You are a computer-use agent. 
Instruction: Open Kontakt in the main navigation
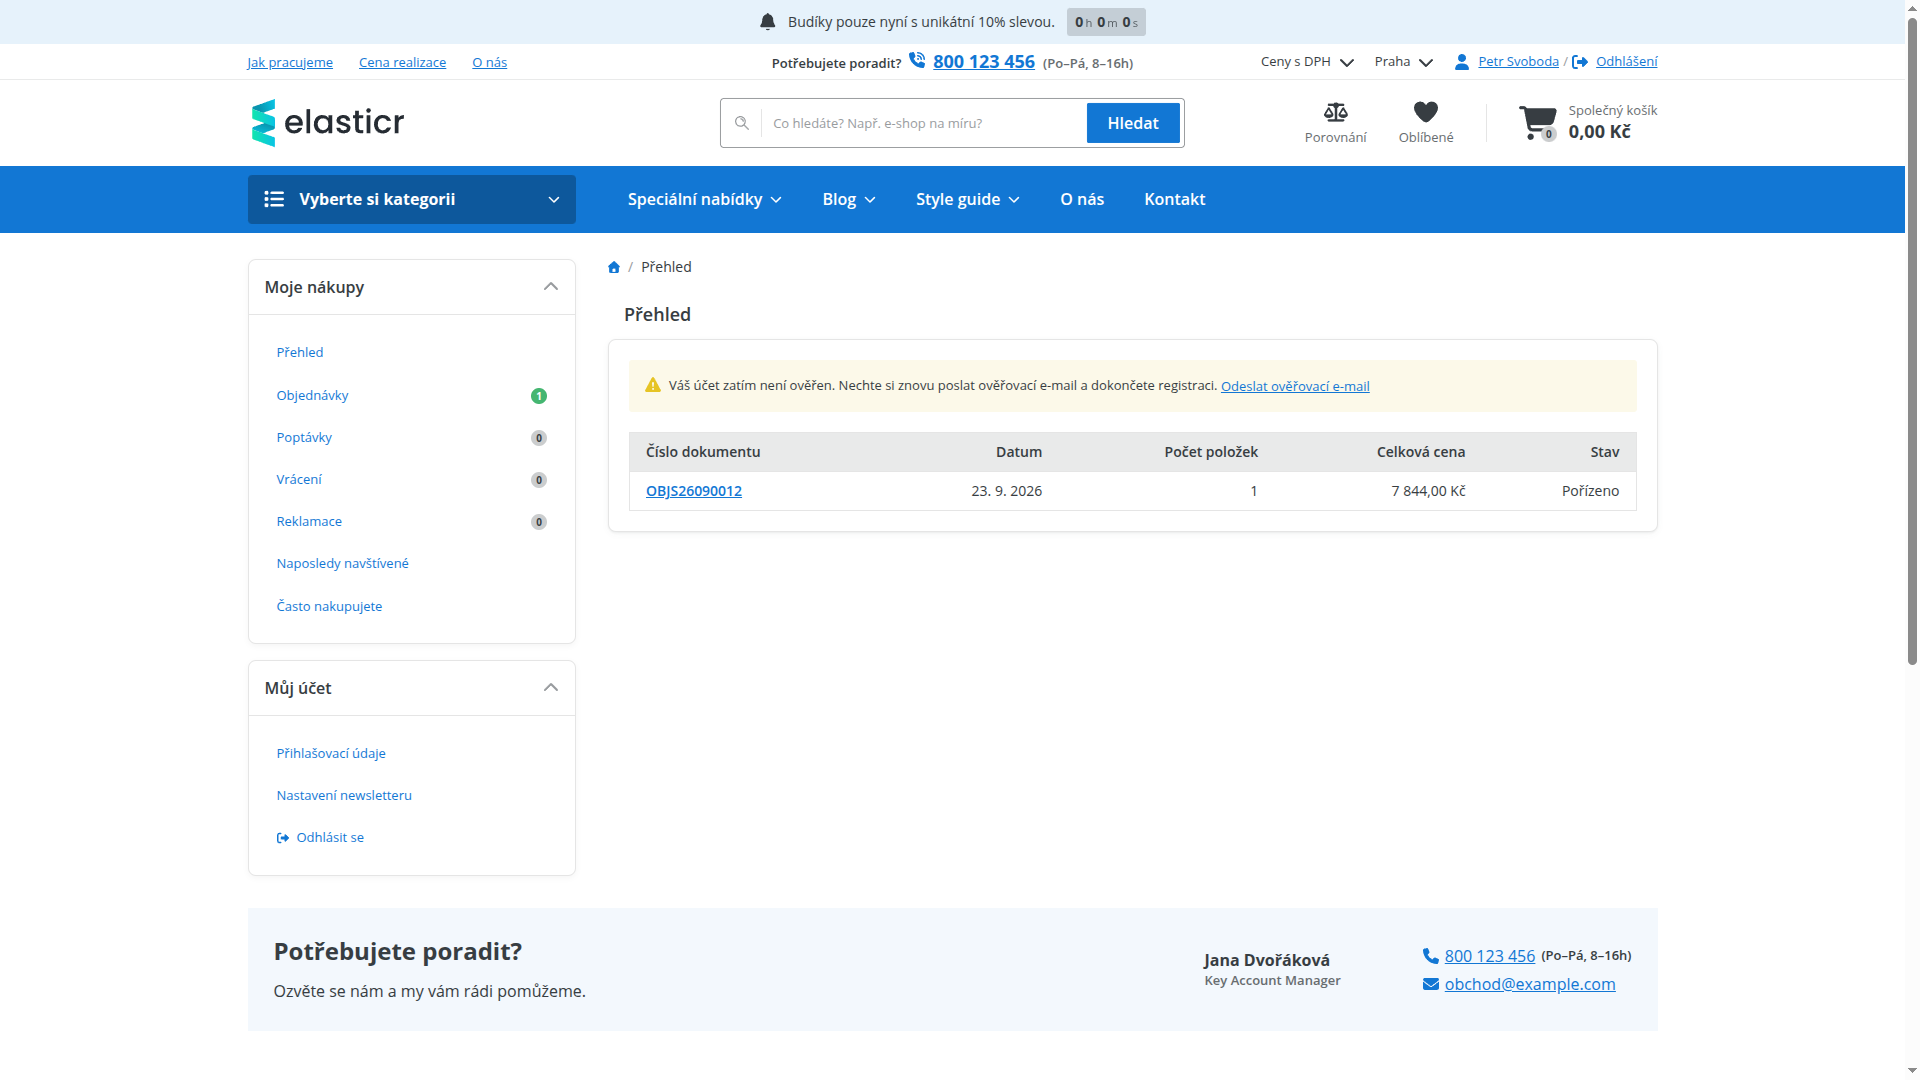click(1175, 199)
